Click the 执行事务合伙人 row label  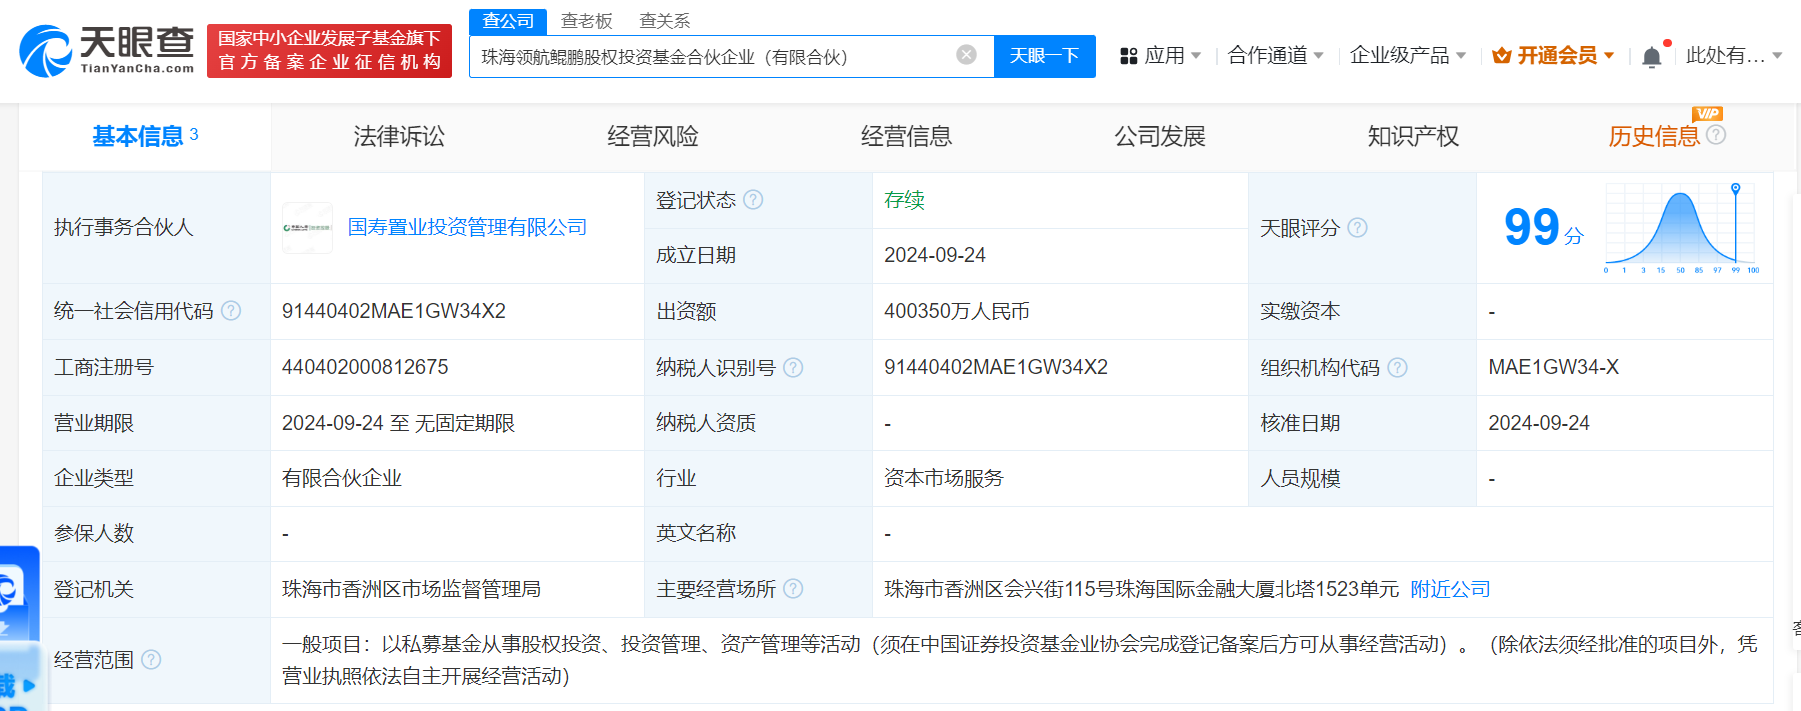click(x=123, y=228)
